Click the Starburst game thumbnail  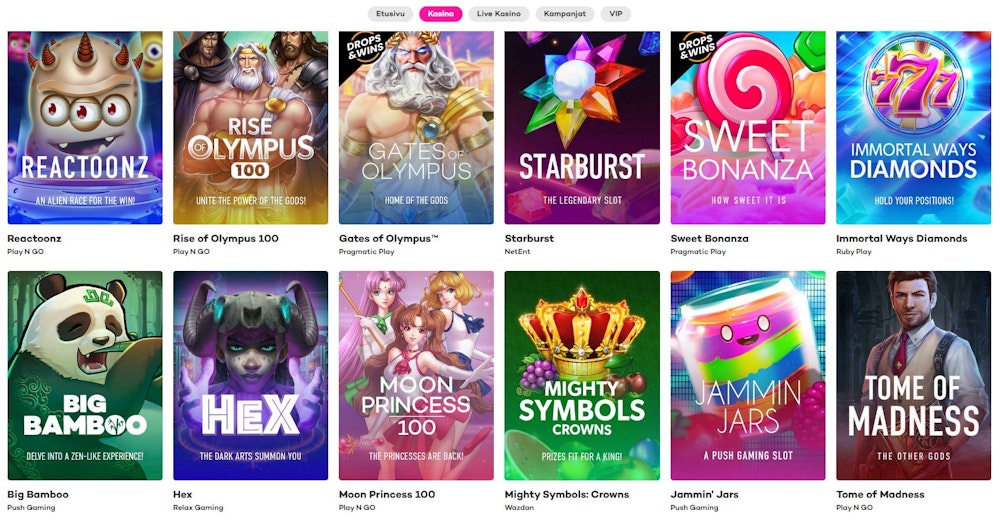coord(582,127)
